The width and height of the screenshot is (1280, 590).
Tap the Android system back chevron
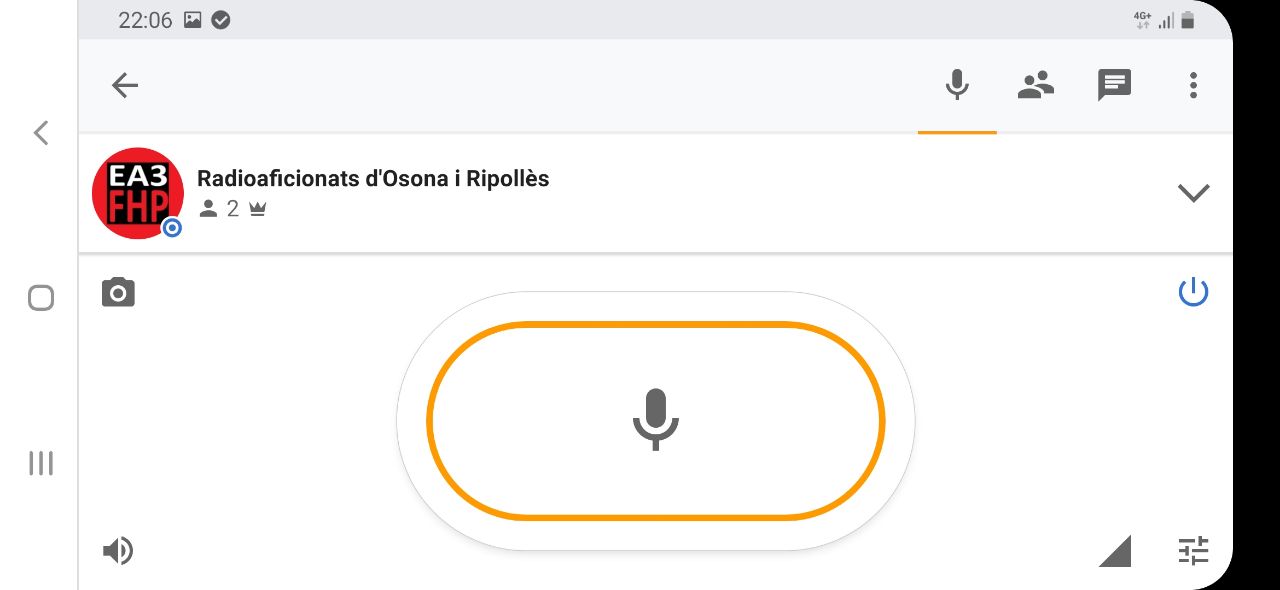[41, 132]
